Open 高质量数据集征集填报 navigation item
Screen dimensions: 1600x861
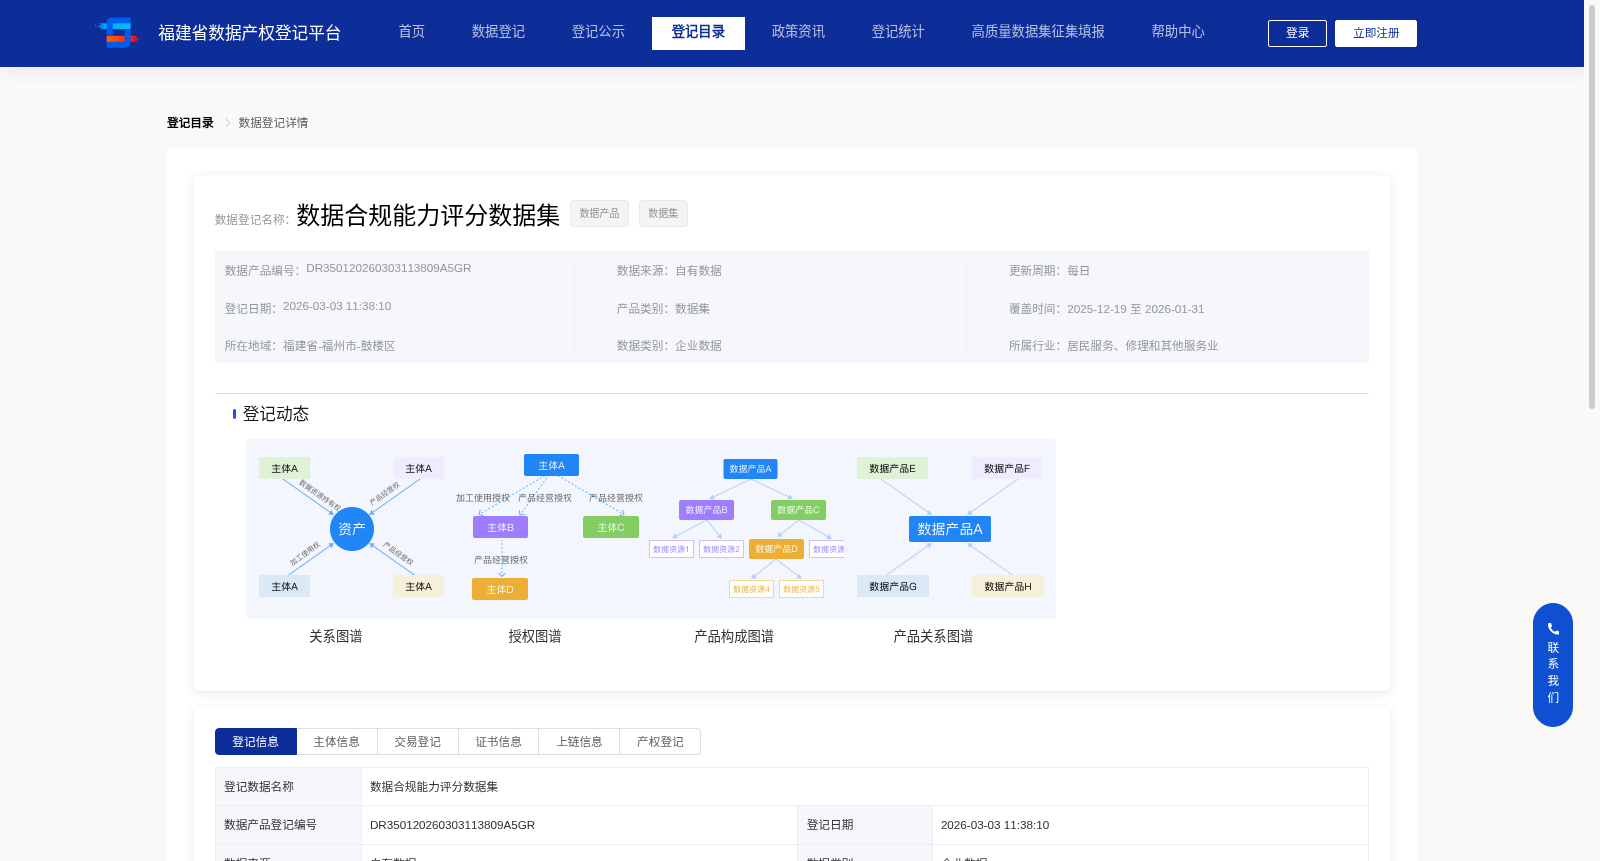point(1038,32)
